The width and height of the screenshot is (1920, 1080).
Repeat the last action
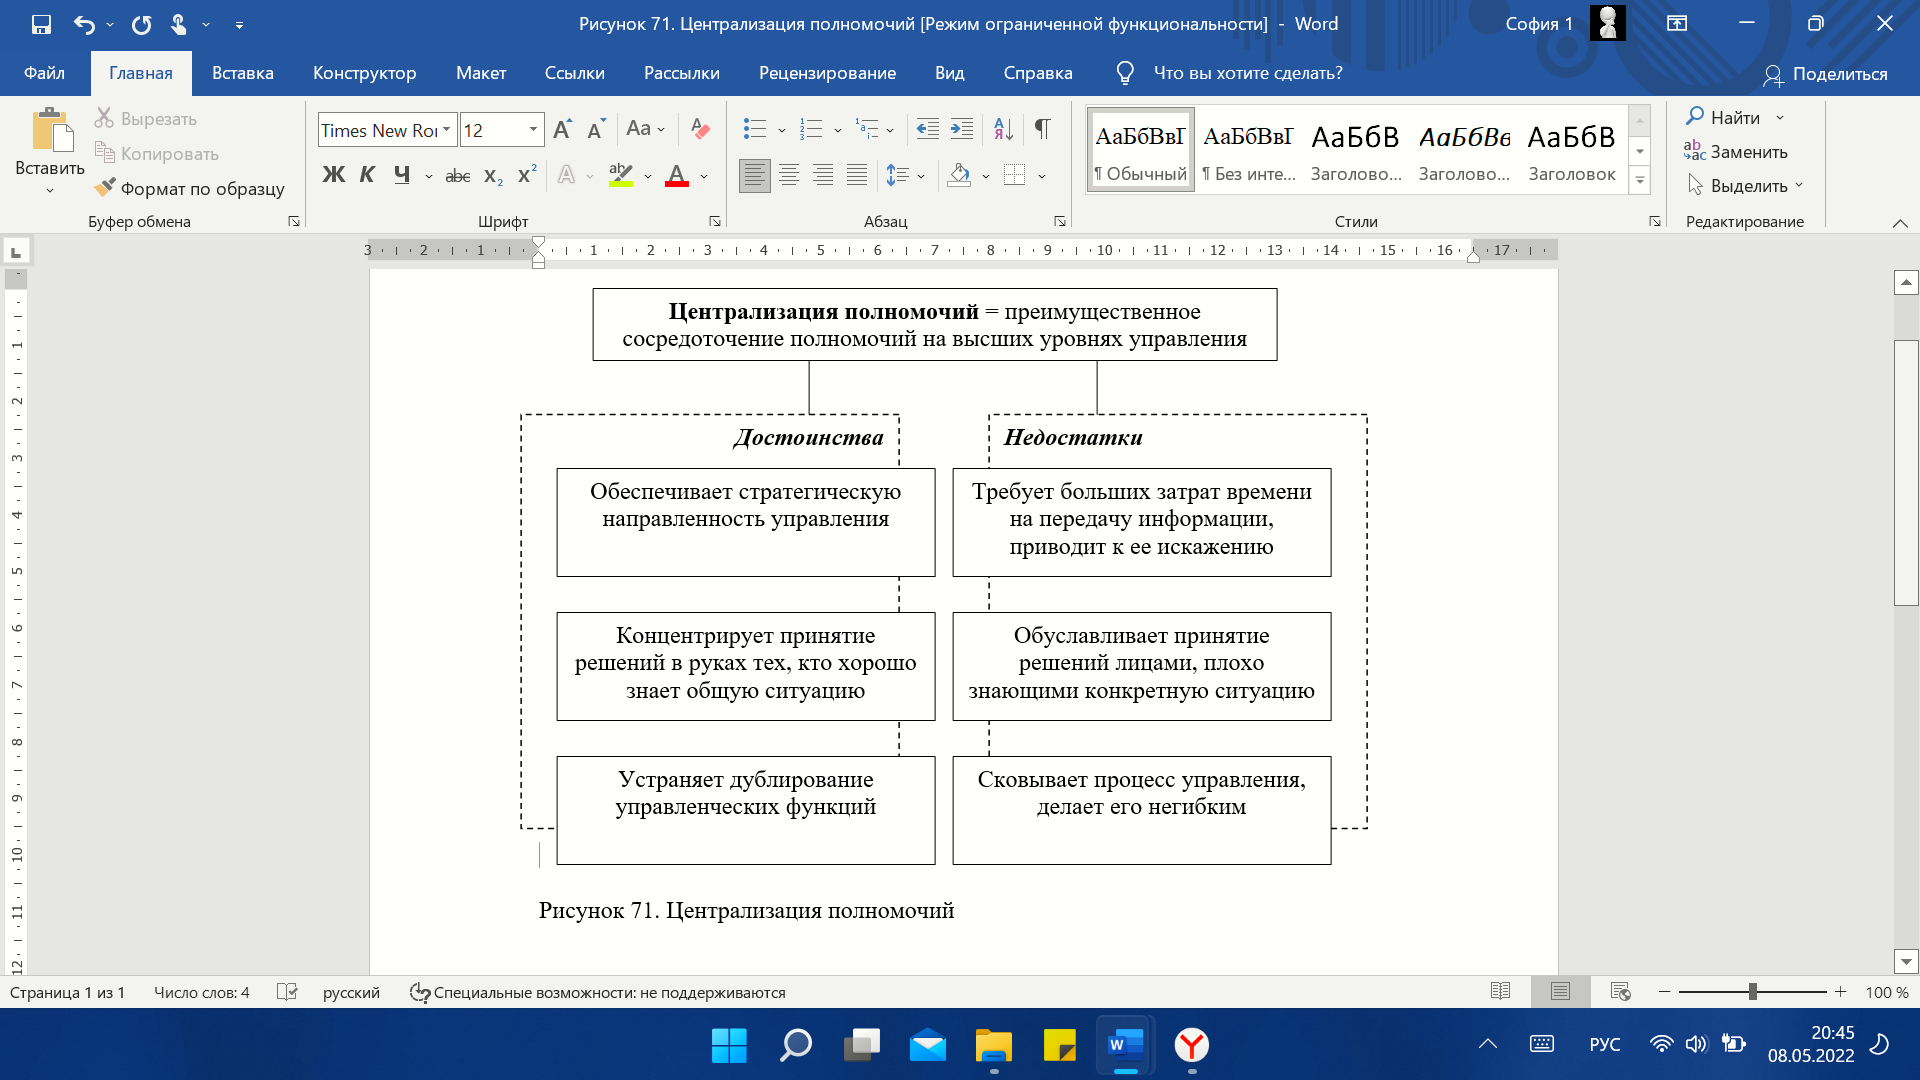click(141, 24)
